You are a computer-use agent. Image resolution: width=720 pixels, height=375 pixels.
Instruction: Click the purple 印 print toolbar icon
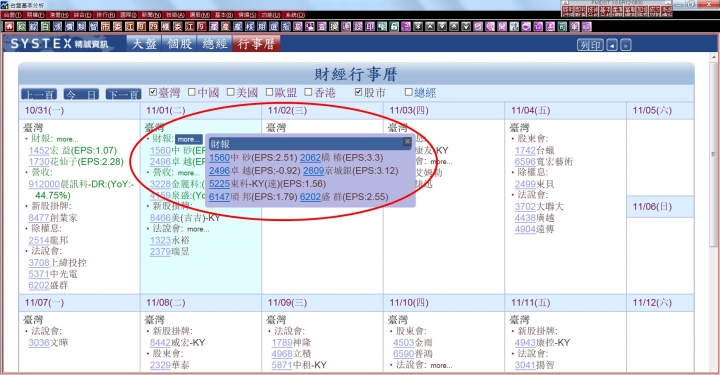pos(370,27)
